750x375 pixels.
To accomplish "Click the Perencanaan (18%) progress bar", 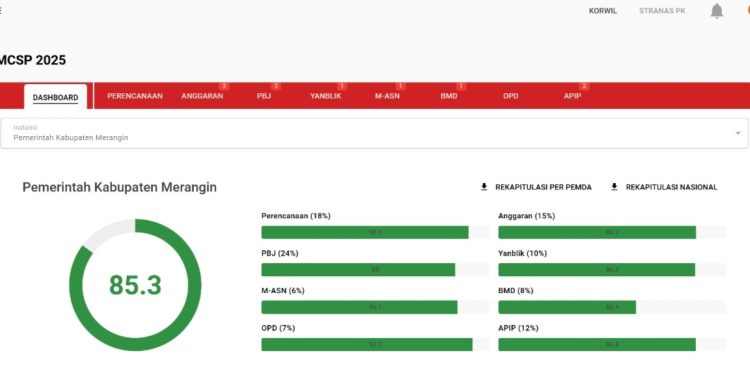I will coord(375,232).
